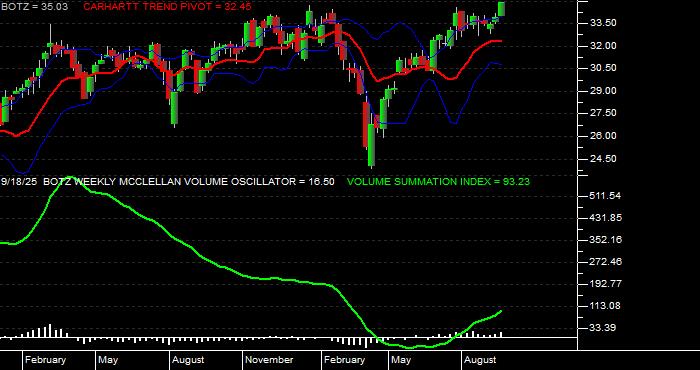Click the 32.00 price axis value
The width and height of the screenshot is (700, 370).
tap(604, 46)
